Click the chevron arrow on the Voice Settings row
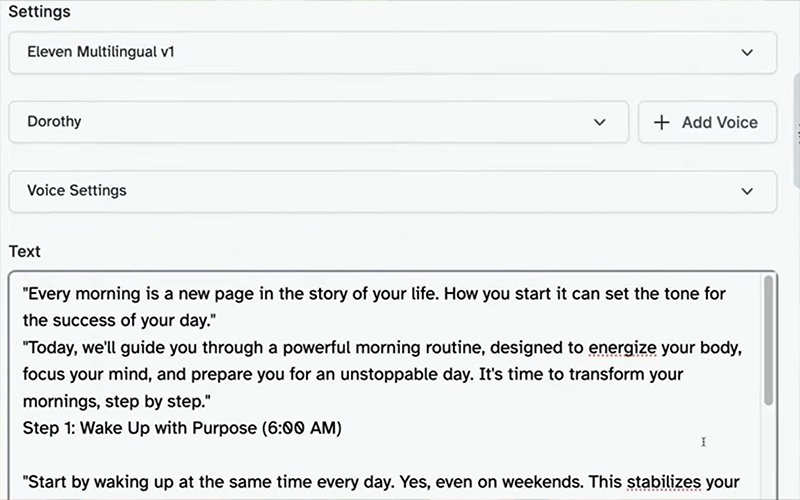The height and width of the screenshot is (500, 800). click(x=747, y=191)
